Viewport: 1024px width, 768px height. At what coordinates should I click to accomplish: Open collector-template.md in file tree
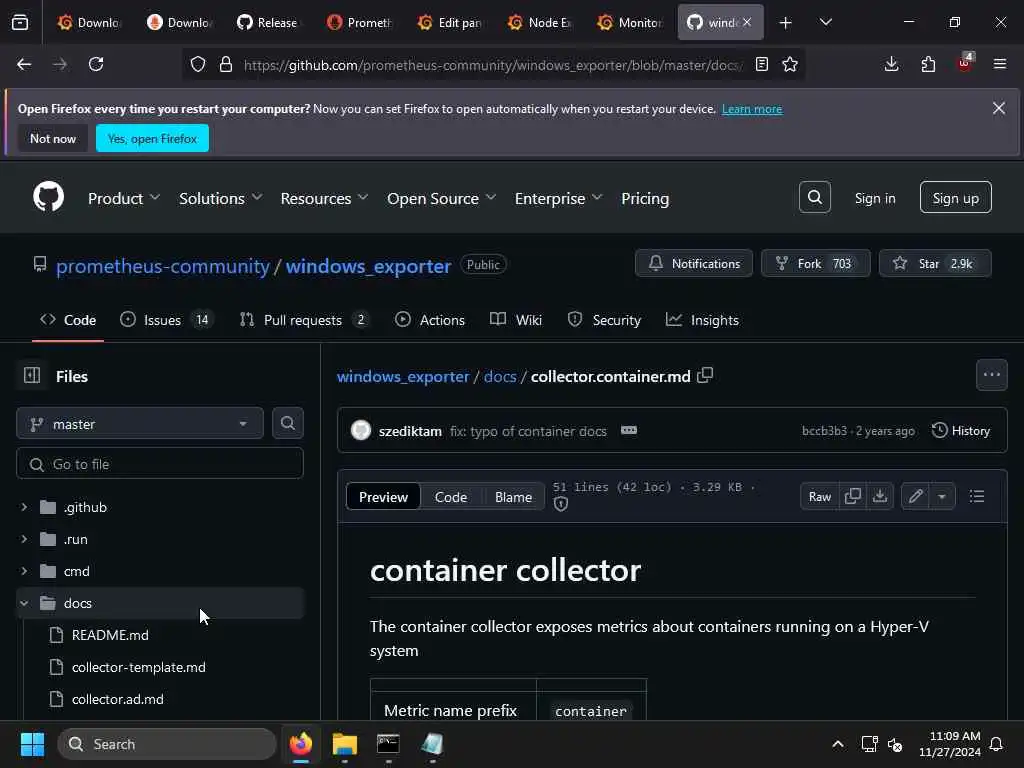[138, 667]
